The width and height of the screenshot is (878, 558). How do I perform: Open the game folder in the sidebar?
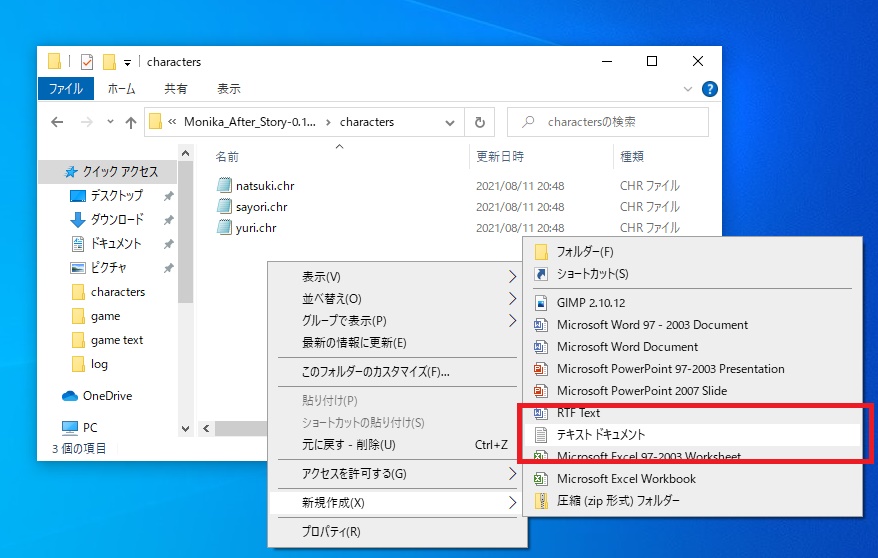105,316
